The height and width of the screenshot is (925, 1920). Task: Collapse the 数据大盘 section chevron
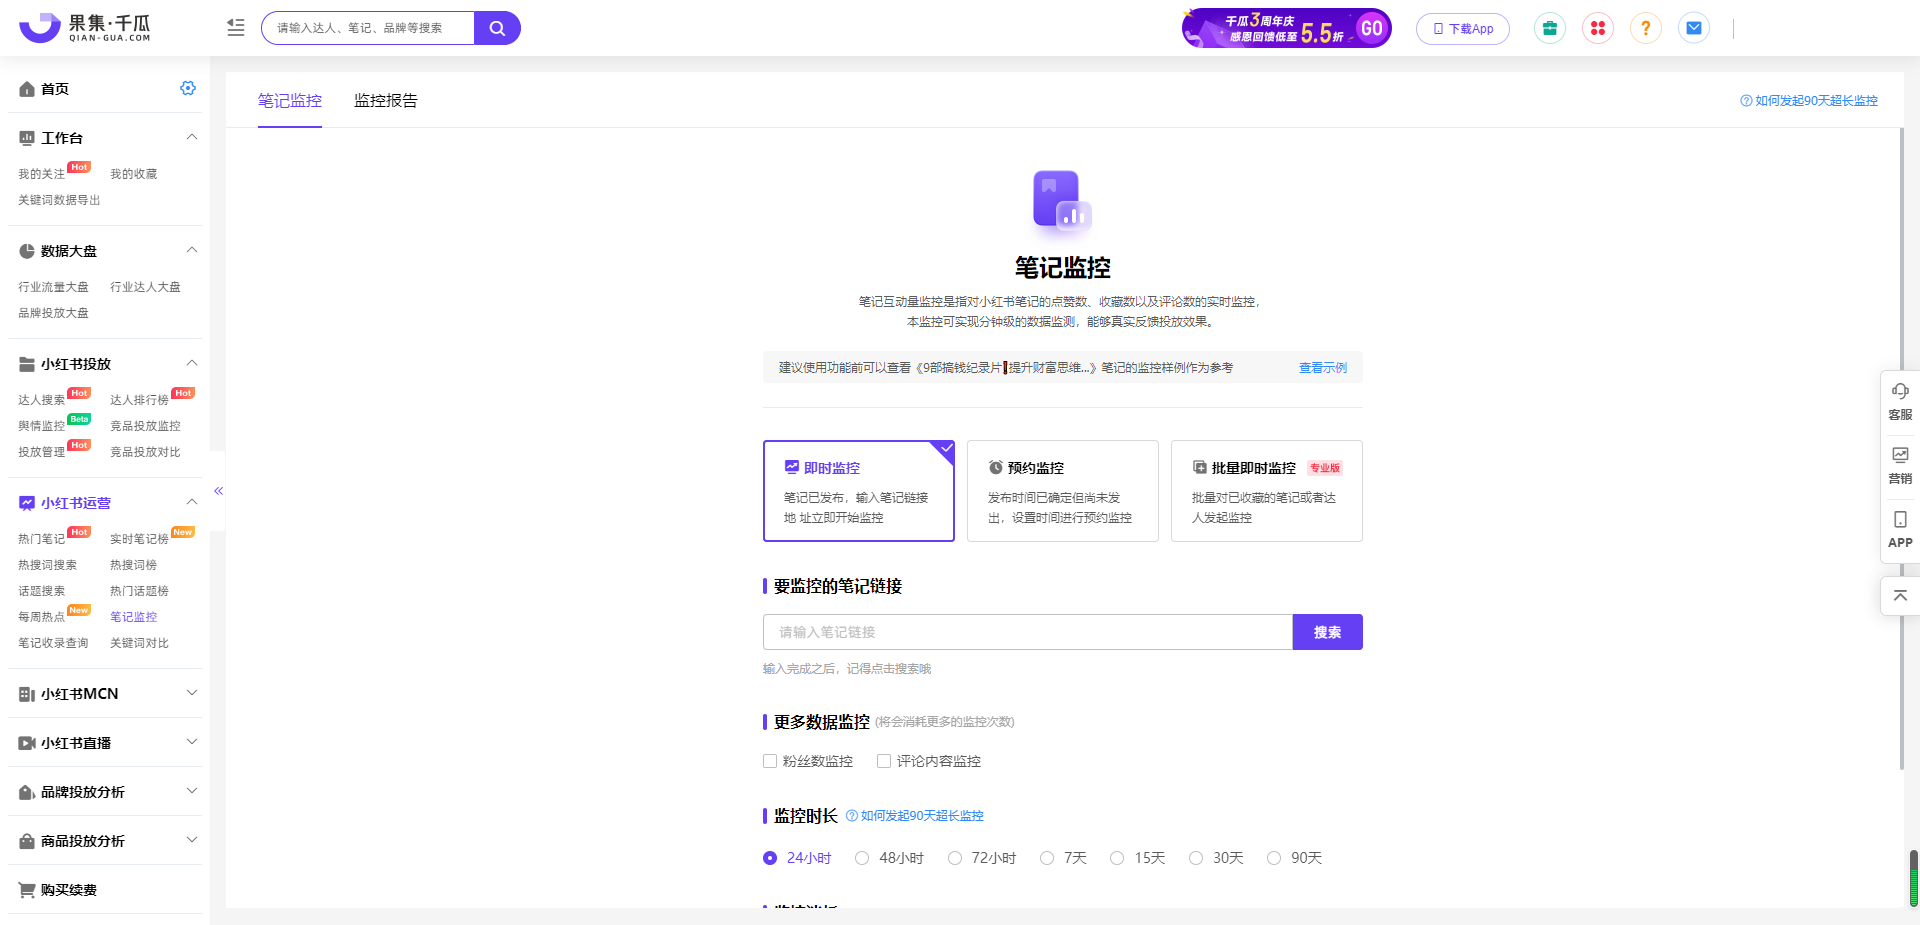(x=192, y=250)
